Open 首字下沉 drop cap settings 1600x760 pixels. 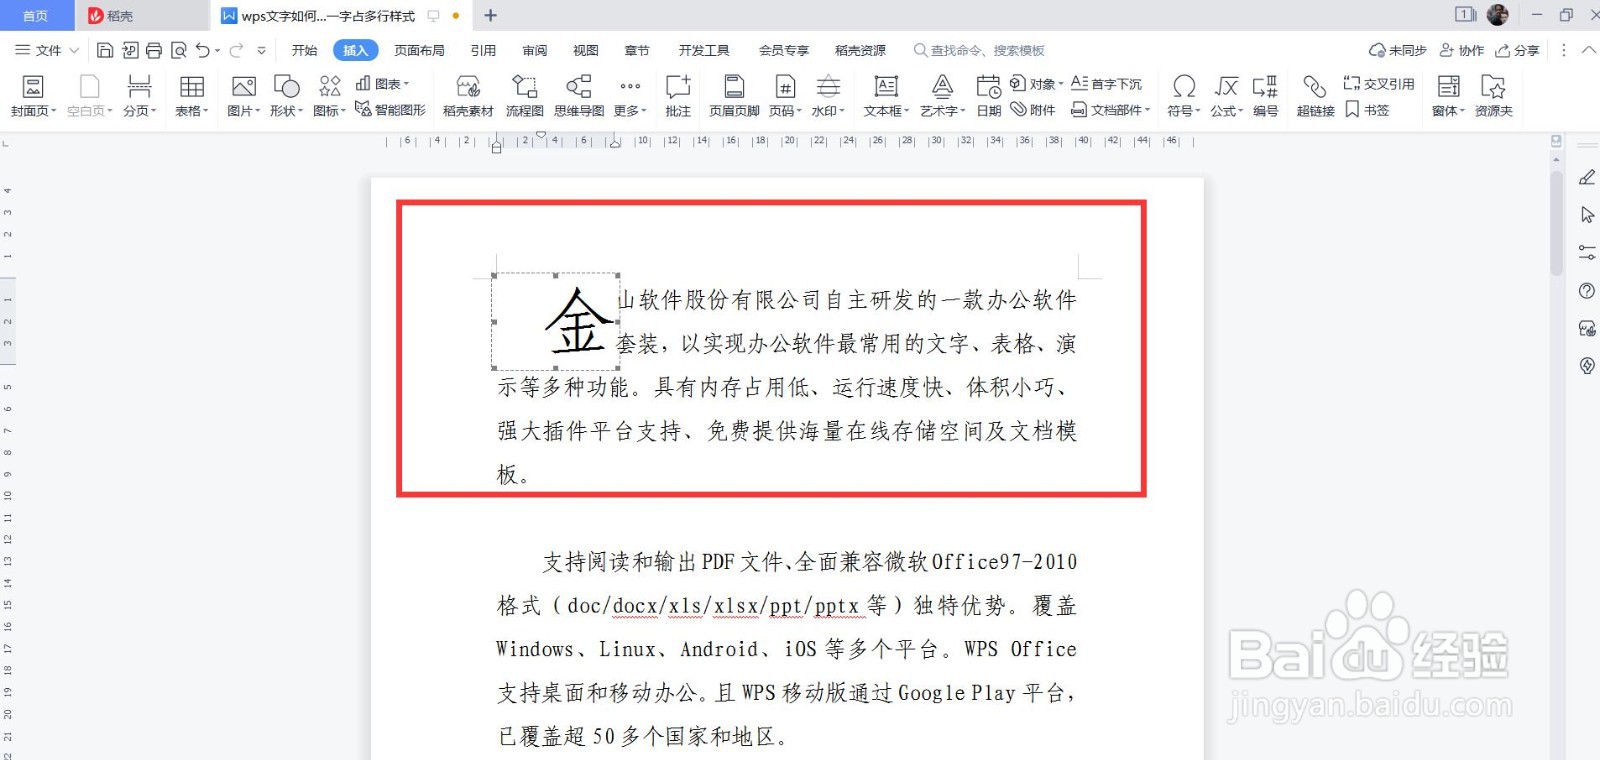[x=1106, y=84]
